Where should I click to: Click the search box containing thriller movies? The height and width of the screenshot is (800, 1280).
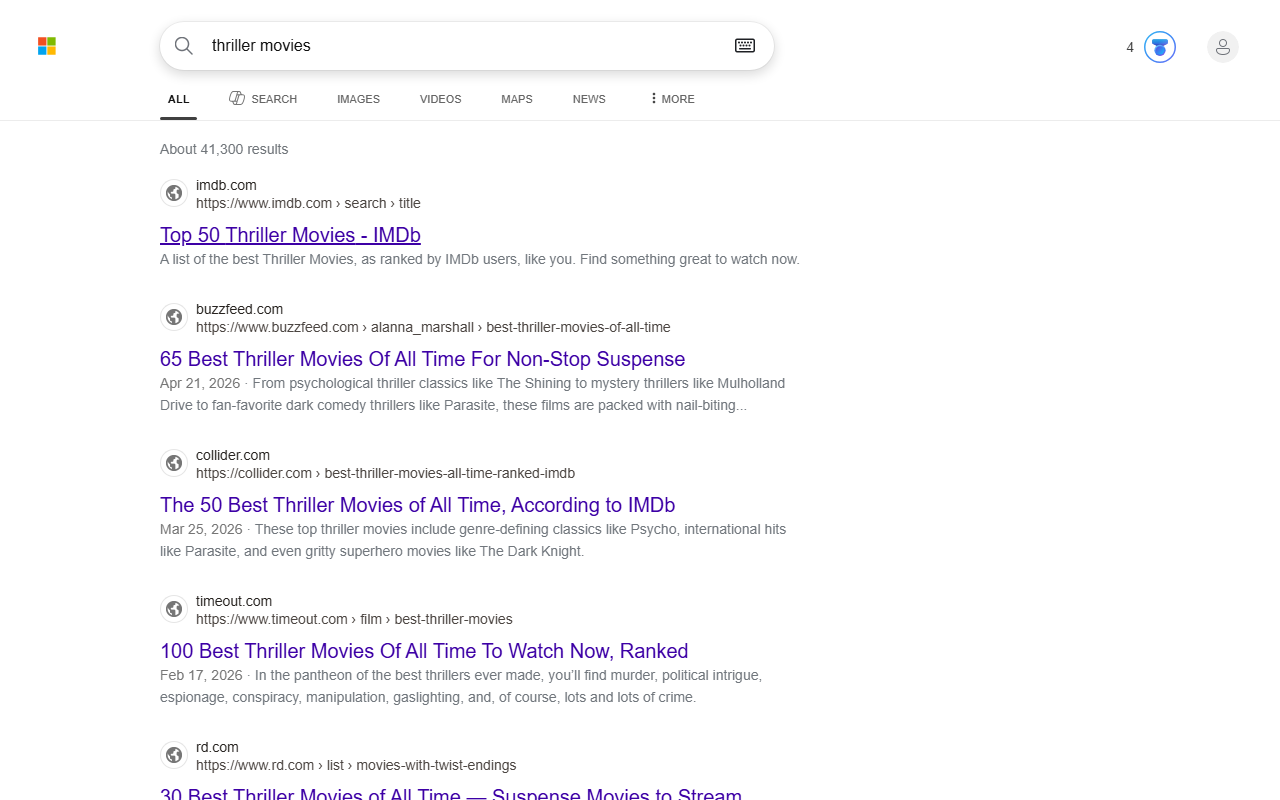point(467,46)
